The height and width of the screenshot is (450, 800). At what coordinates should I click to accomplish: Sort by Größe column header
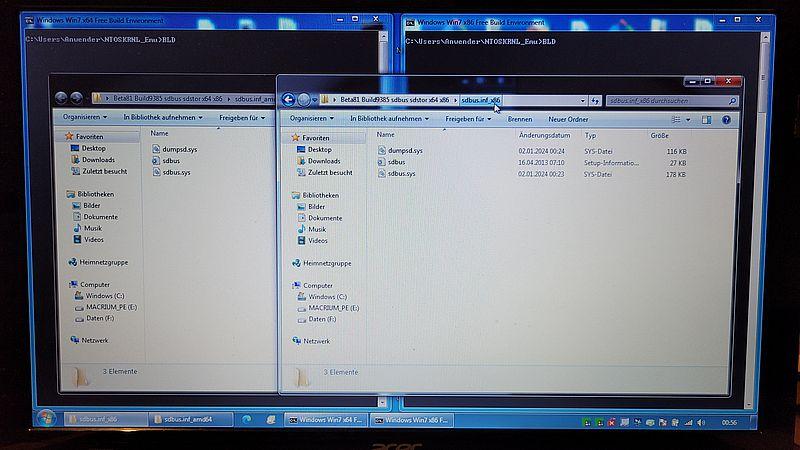click(x=659, y=136)
